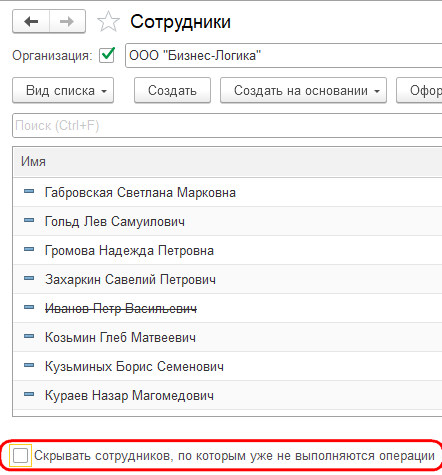The width and height of the screenshot is (442, 475).
Task: Click the partially visible Офор... button
Action: coord(419,90)
